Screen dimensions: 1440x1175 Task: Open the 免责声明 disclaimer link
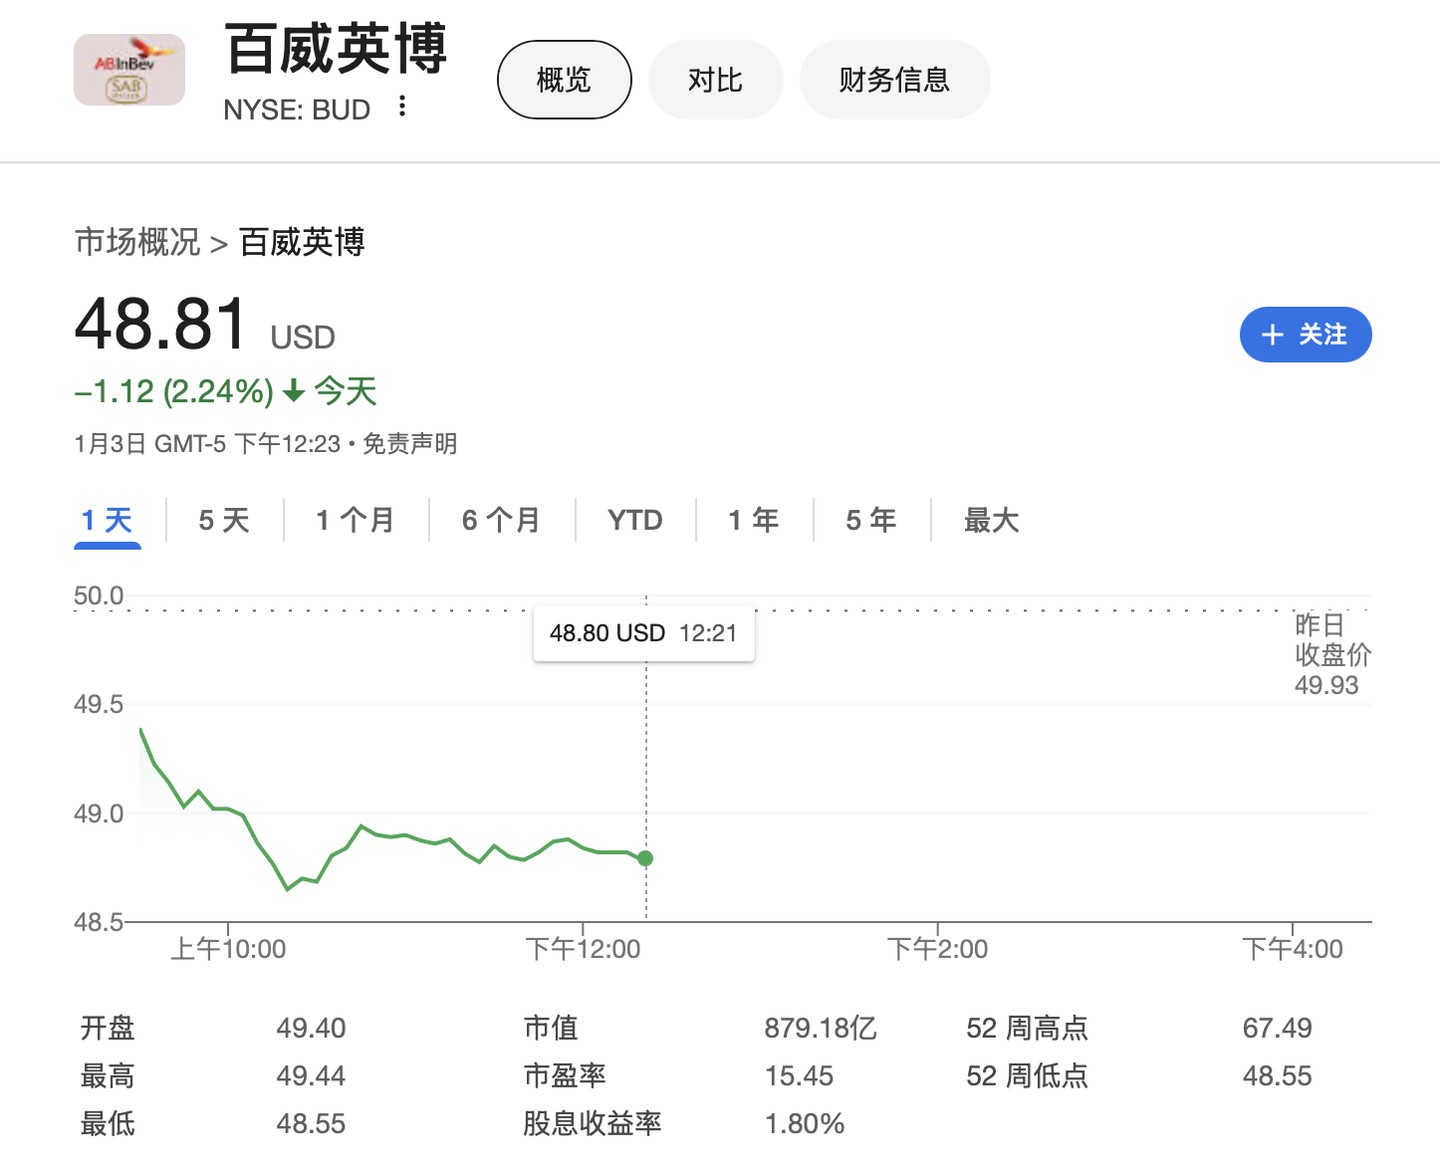tap(410, 443)
